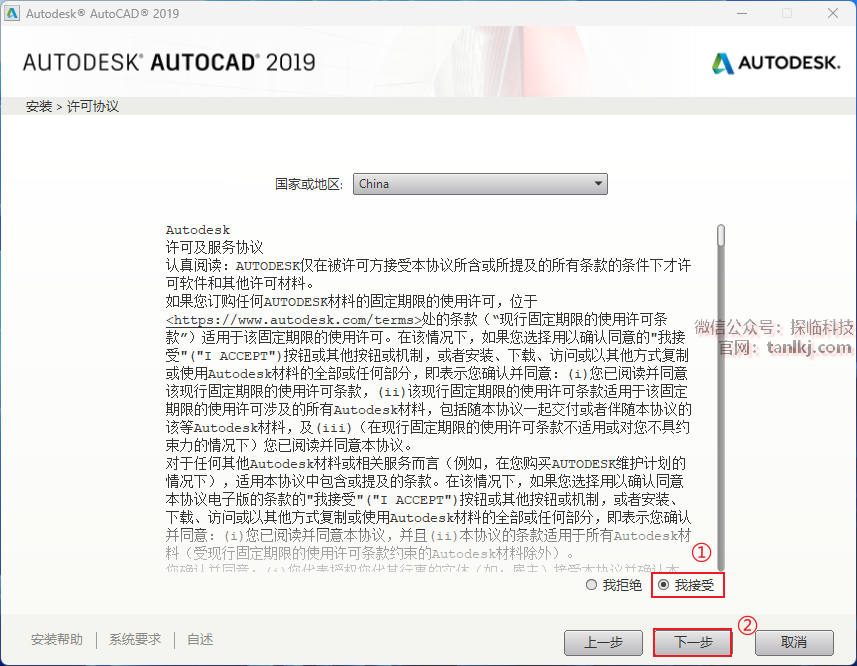Select the 我接受 radio button
This screenshot has width=857, height=666.
pos(663,585)
